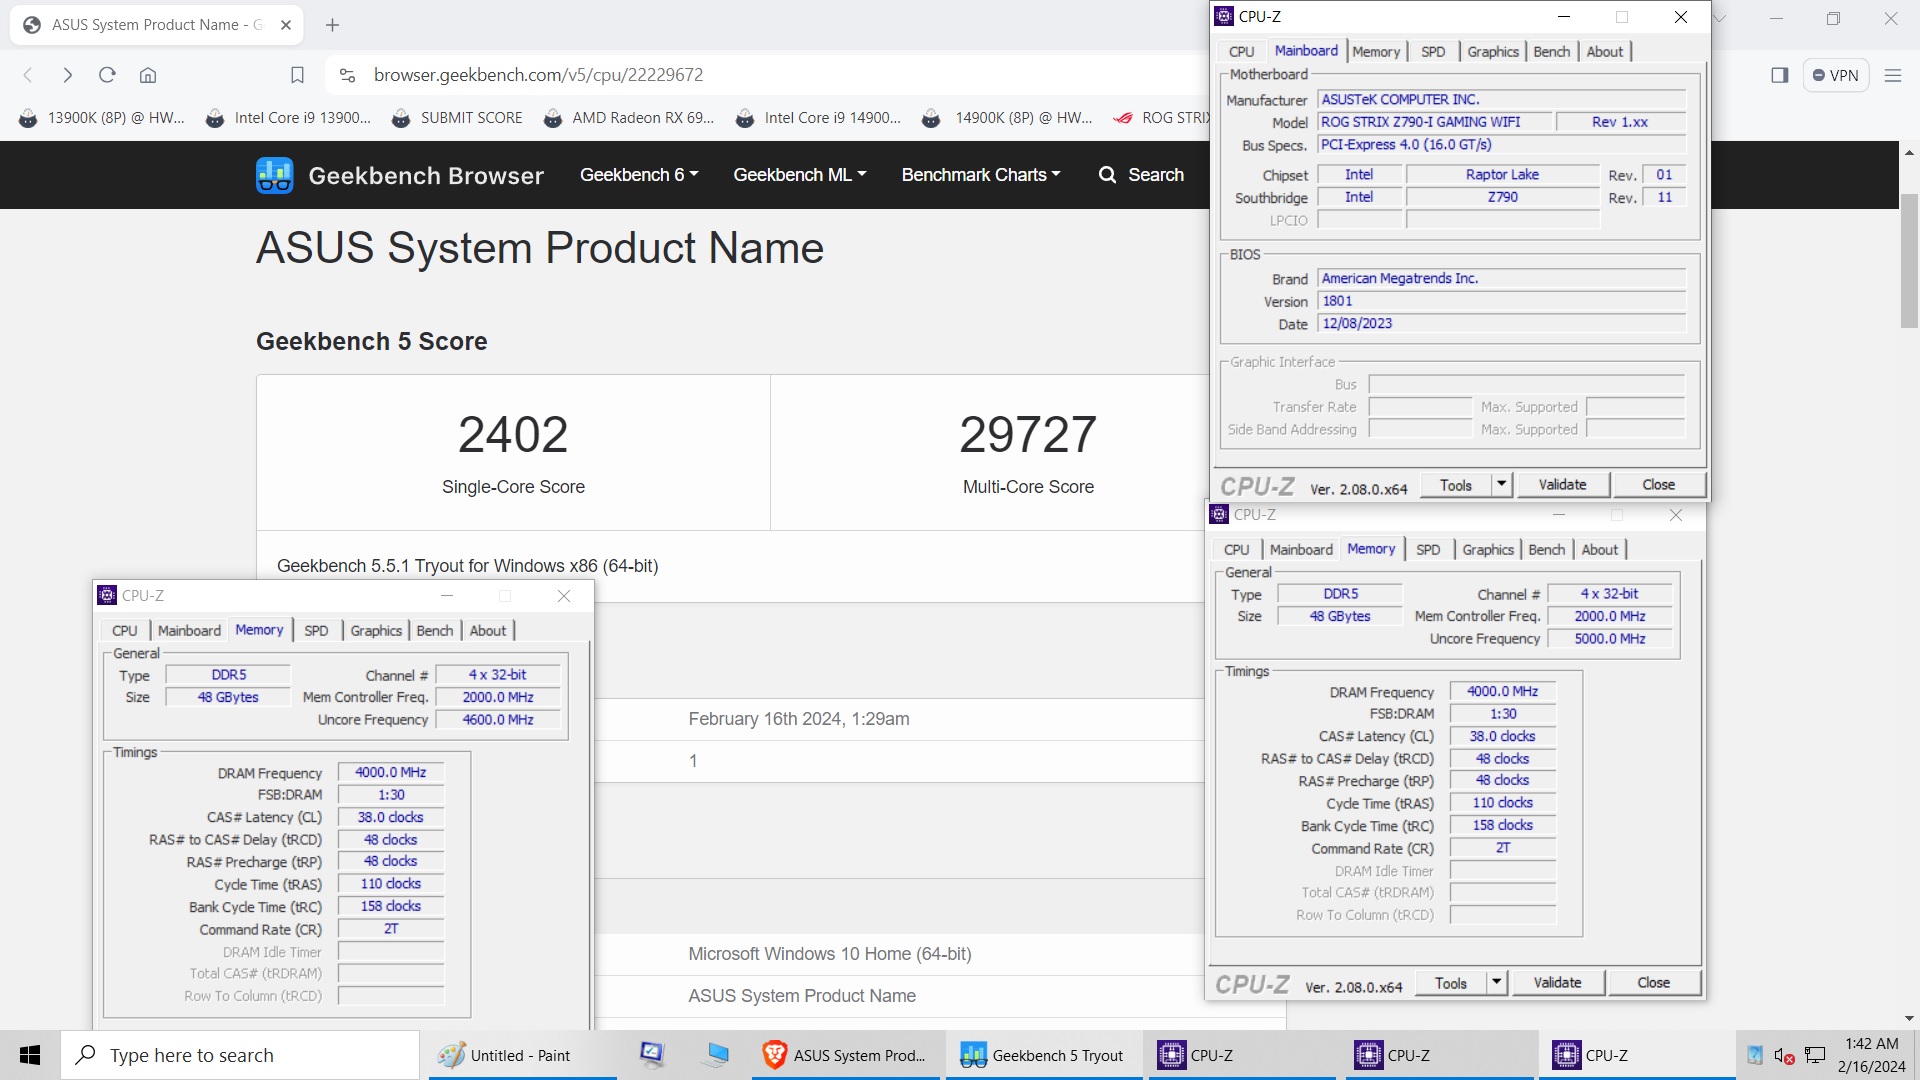Screen dimensions: 1920x1080
Task: Click Validate in bottom-right CPU-Z window
Action: pos(1557,983)
